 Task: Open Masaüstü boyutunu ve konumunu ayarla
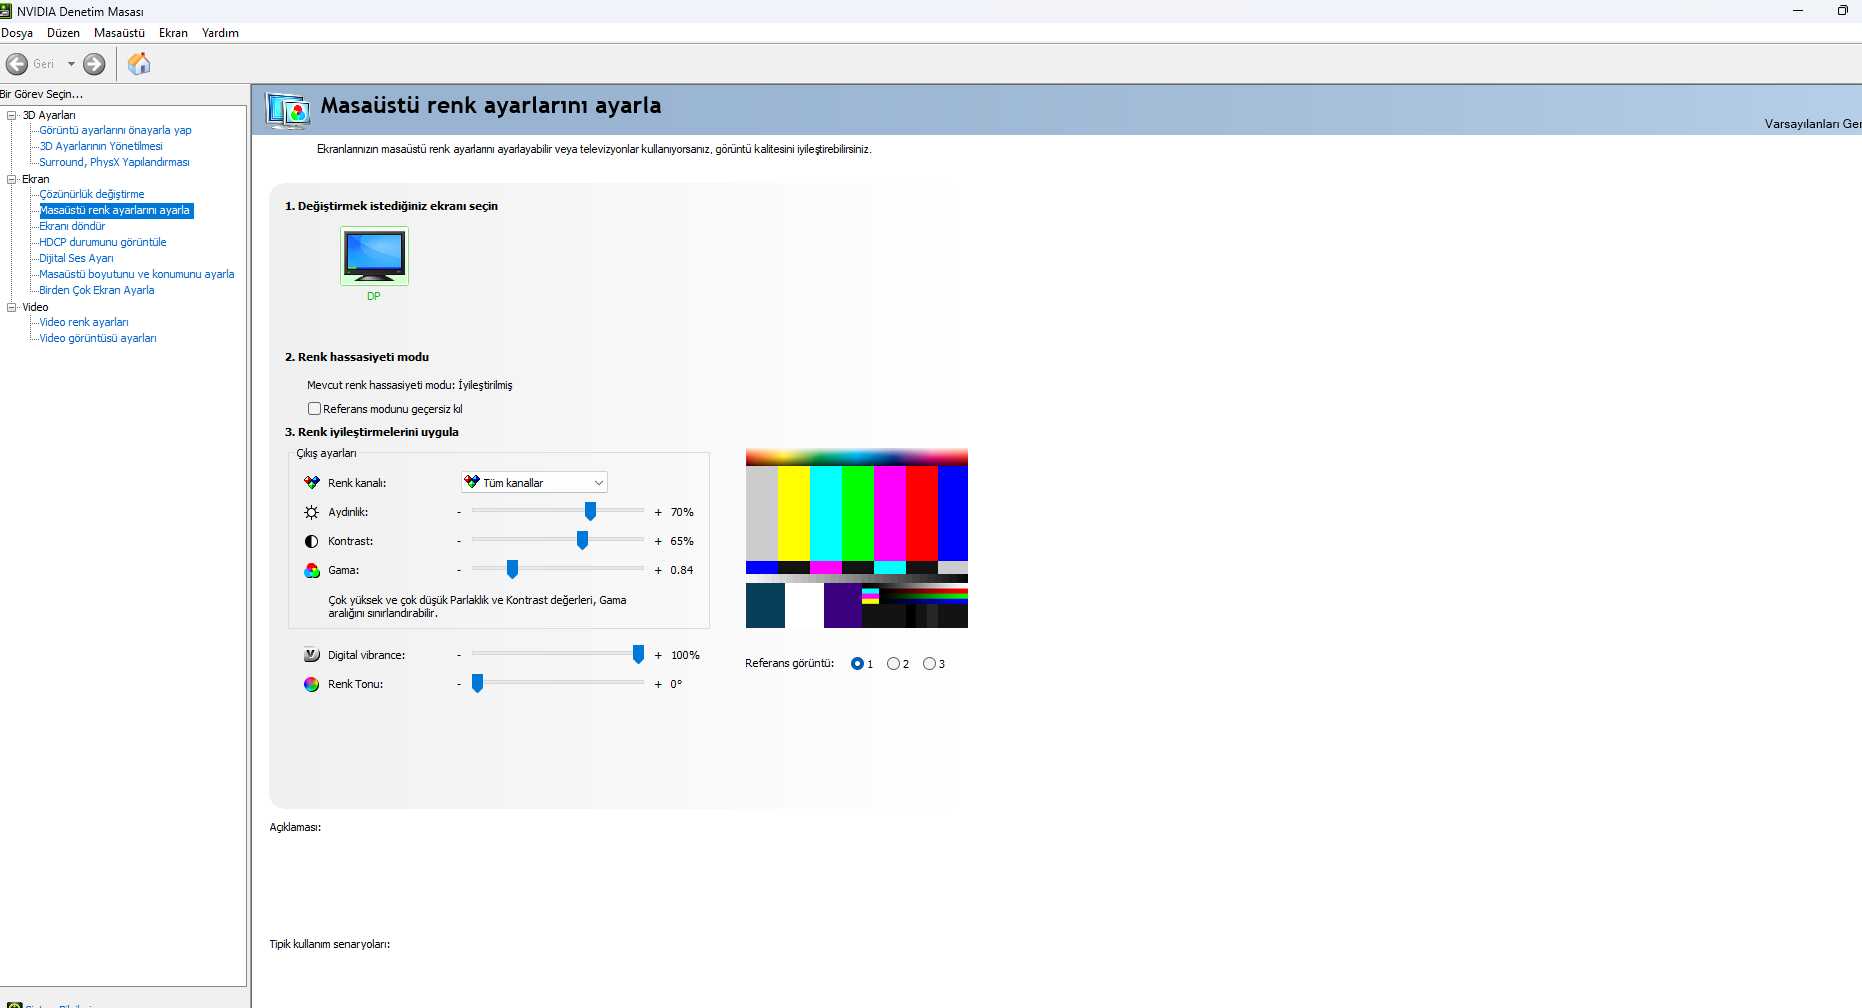pos(137,274)
